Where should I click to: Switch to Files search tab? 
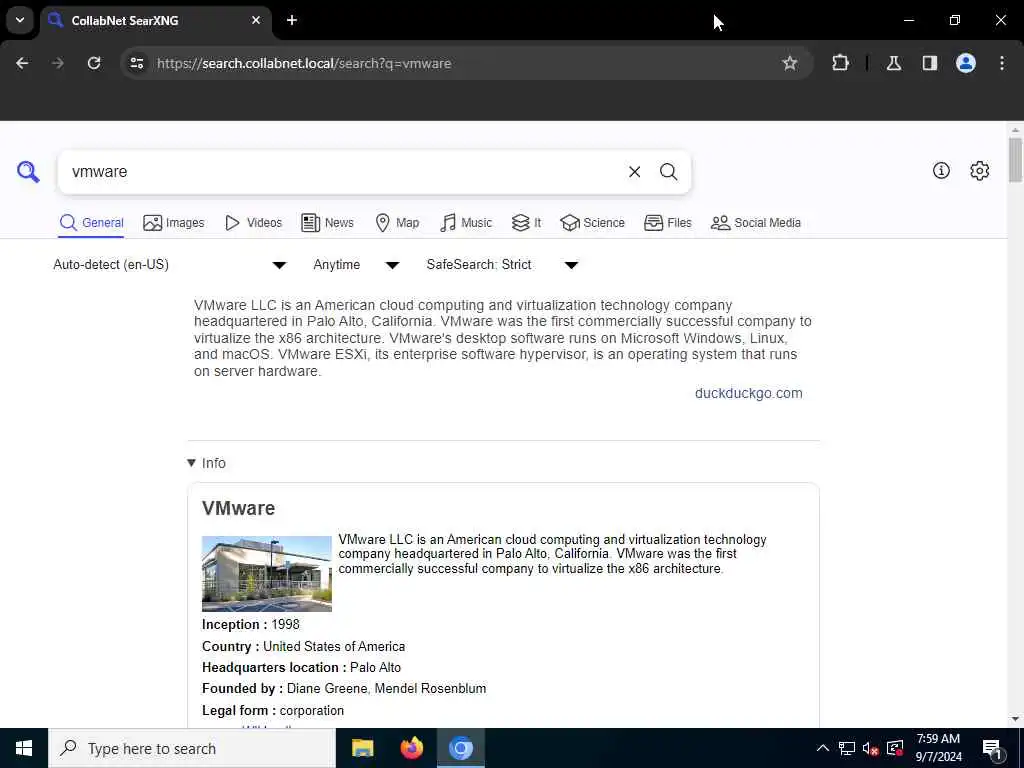(667, 223)
